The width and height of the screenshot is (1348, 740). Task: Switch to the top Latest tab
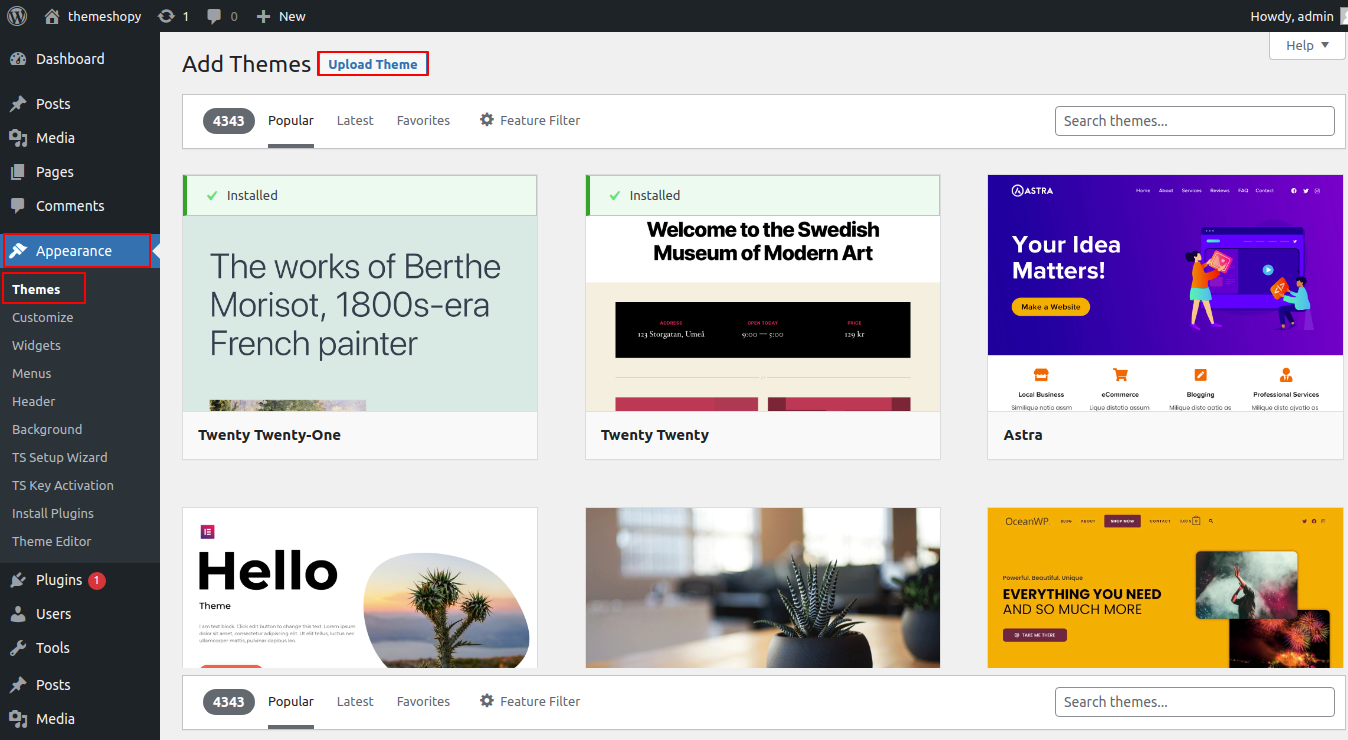click(x=355, y=120)
